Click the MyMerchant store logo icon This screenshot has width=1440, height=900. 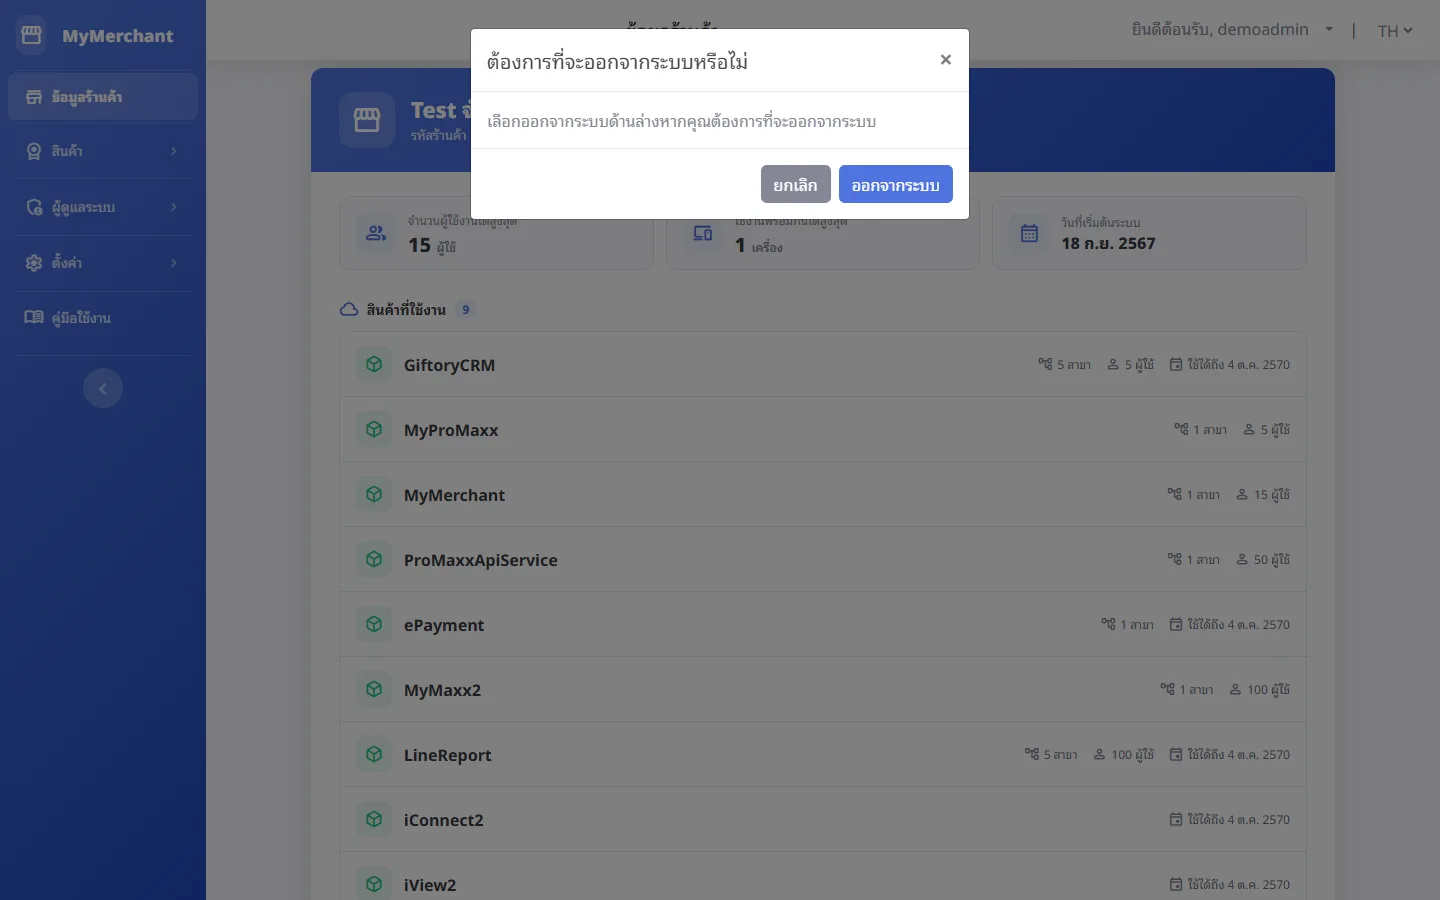(x=31, y=36)
